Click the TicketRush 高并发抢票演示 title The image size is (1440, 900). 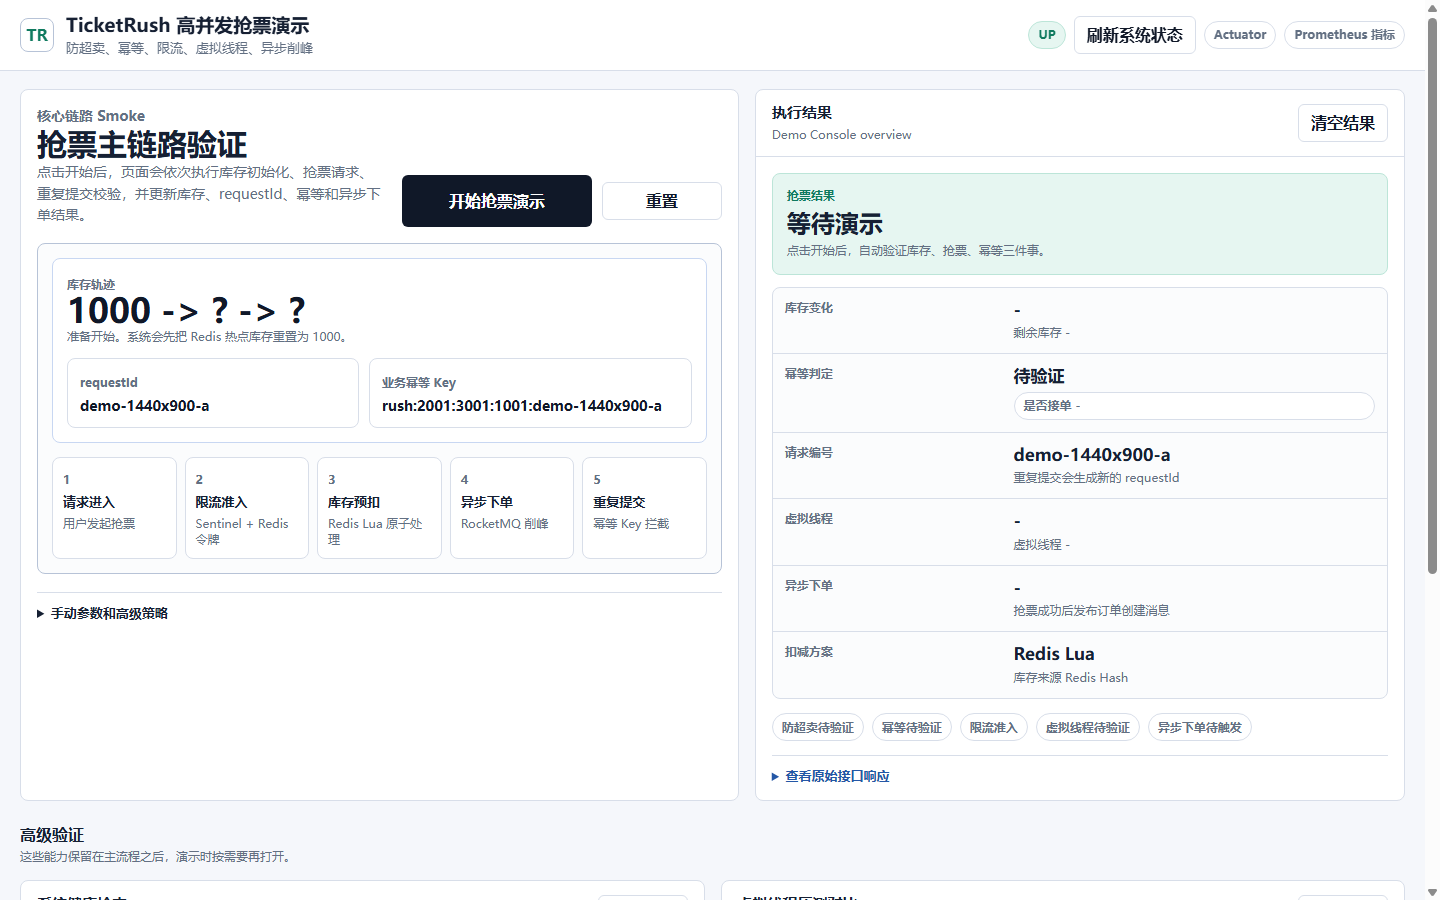click(x=188, y=26)
